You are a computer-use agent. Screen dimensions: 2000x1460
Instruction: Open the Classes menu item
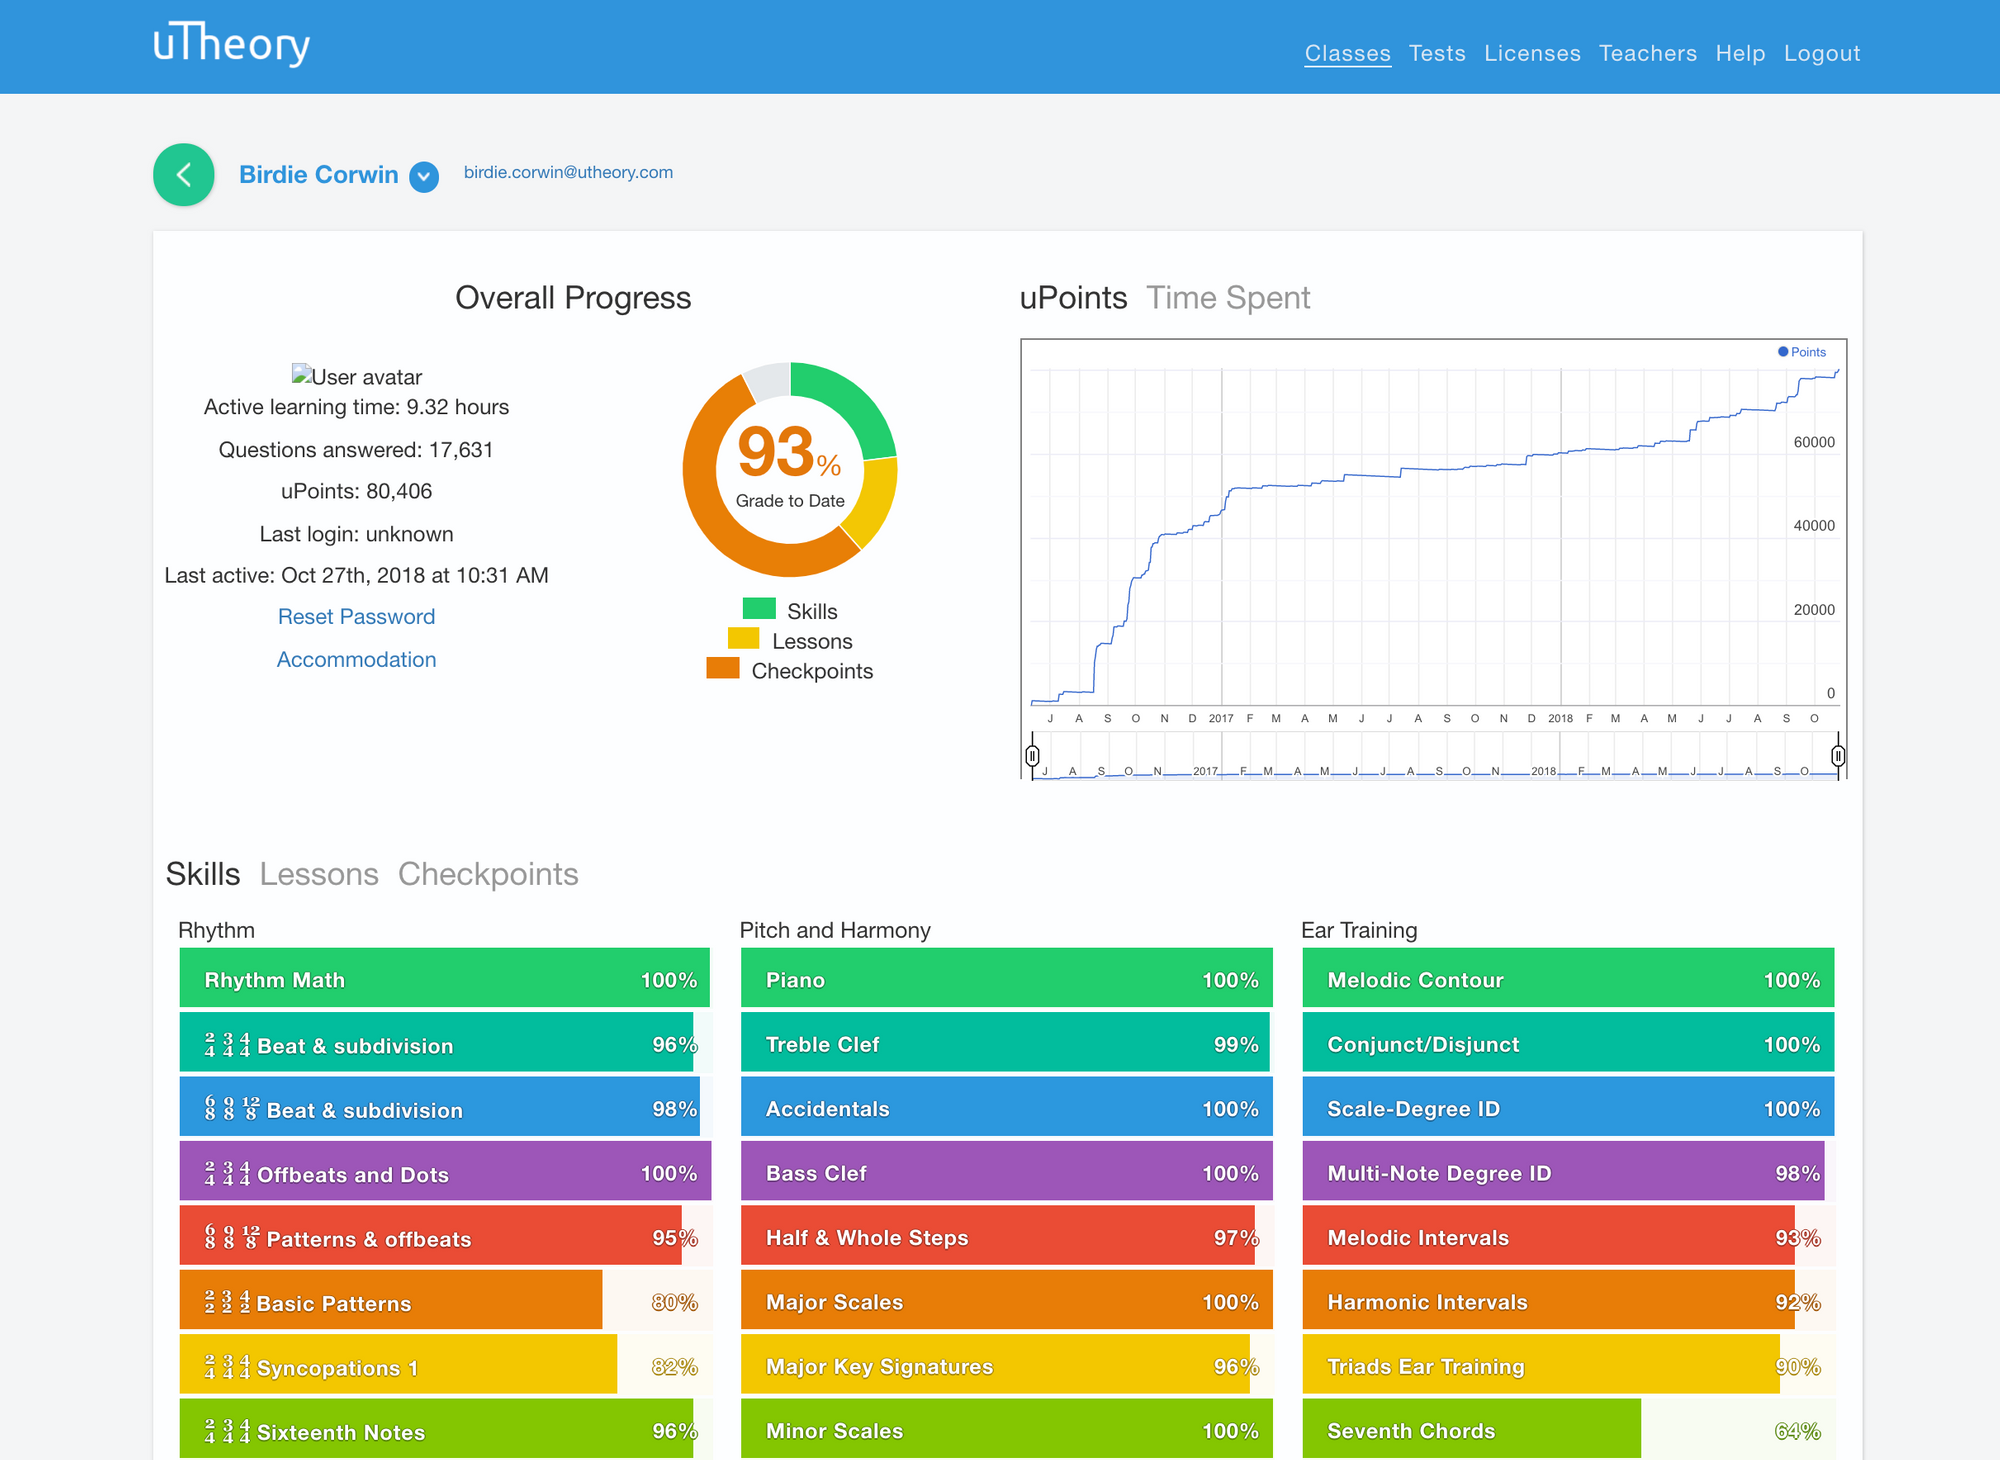click(x=1348, y=53)
